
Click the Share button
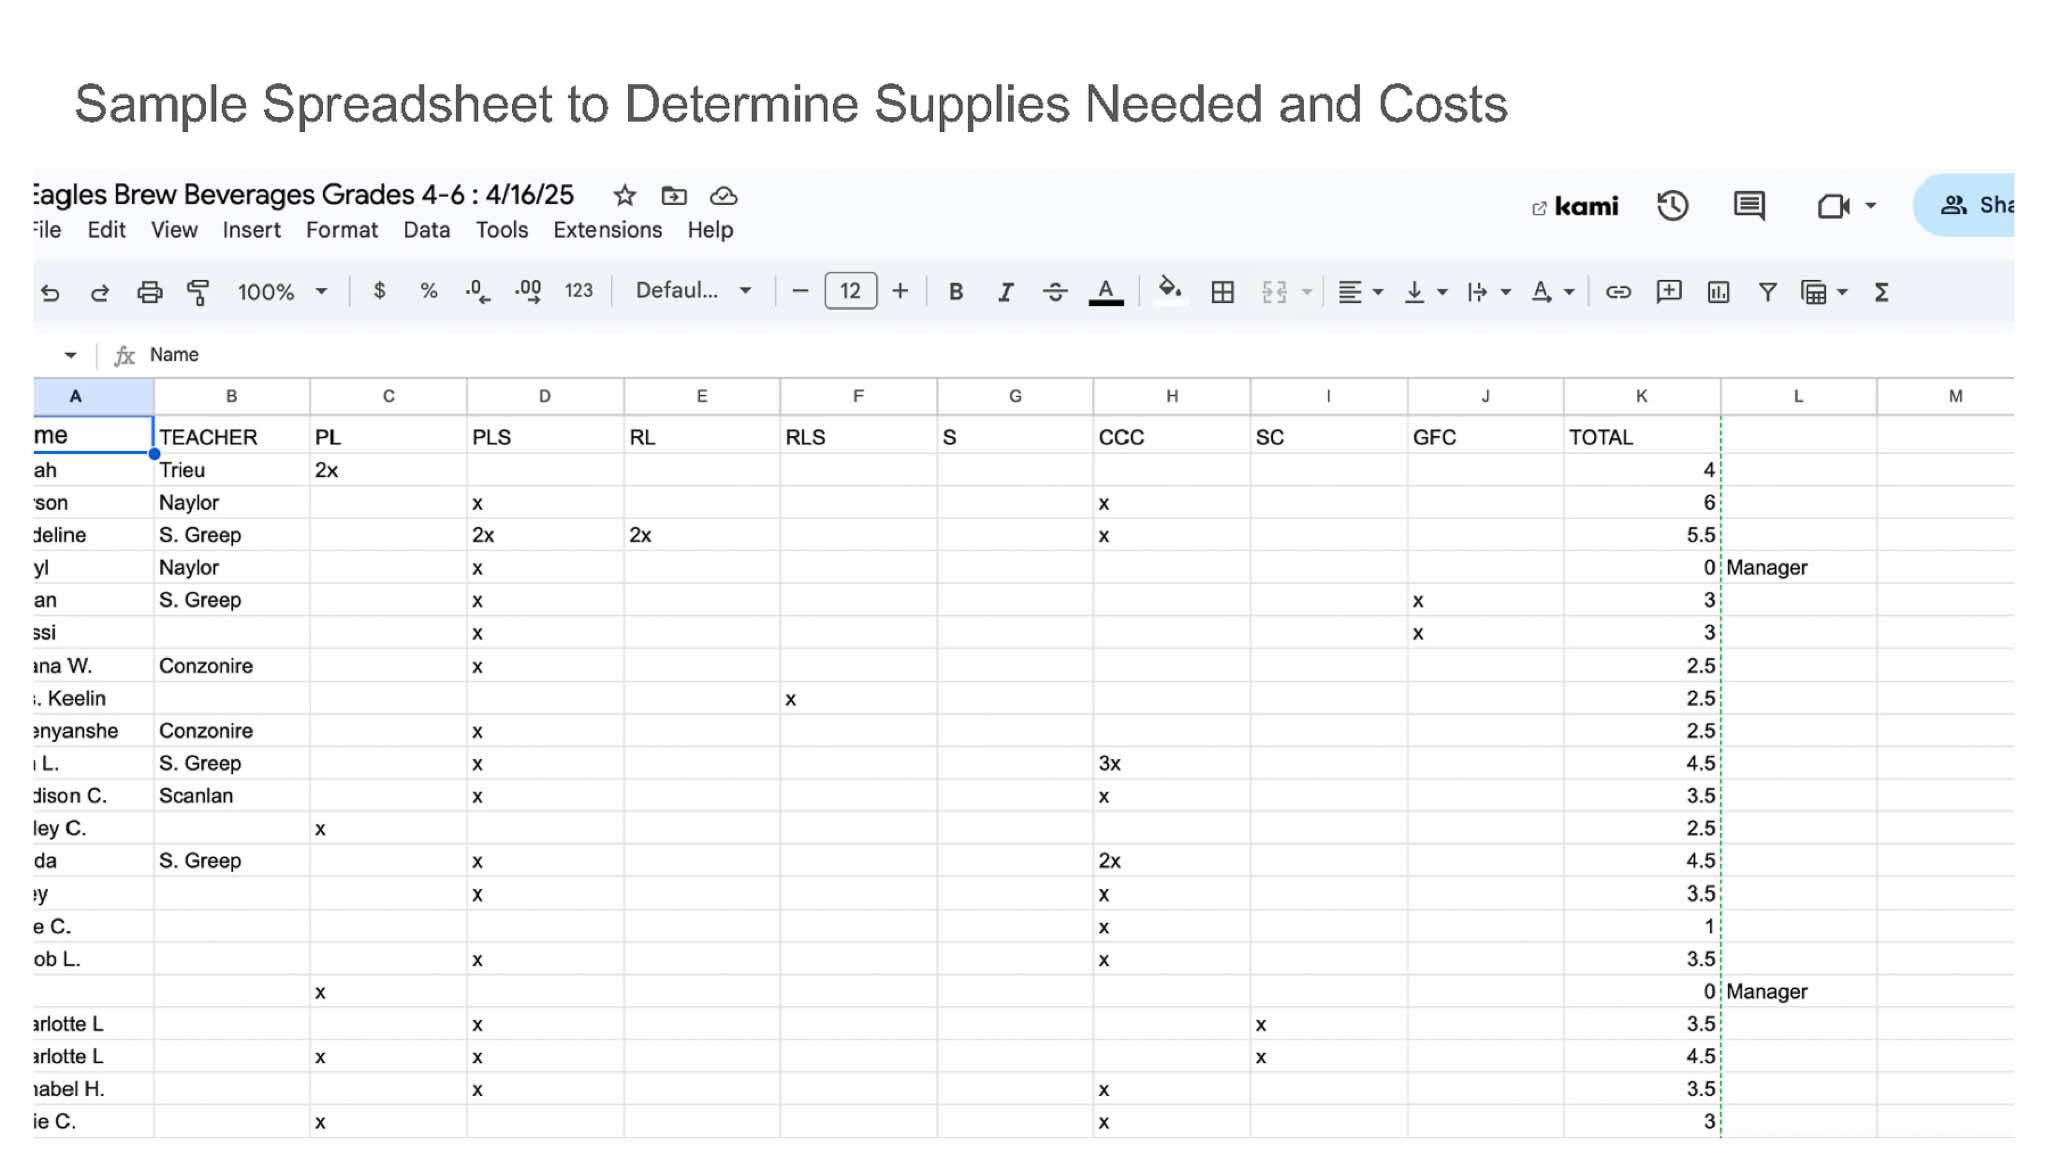tap(1975, 205)
